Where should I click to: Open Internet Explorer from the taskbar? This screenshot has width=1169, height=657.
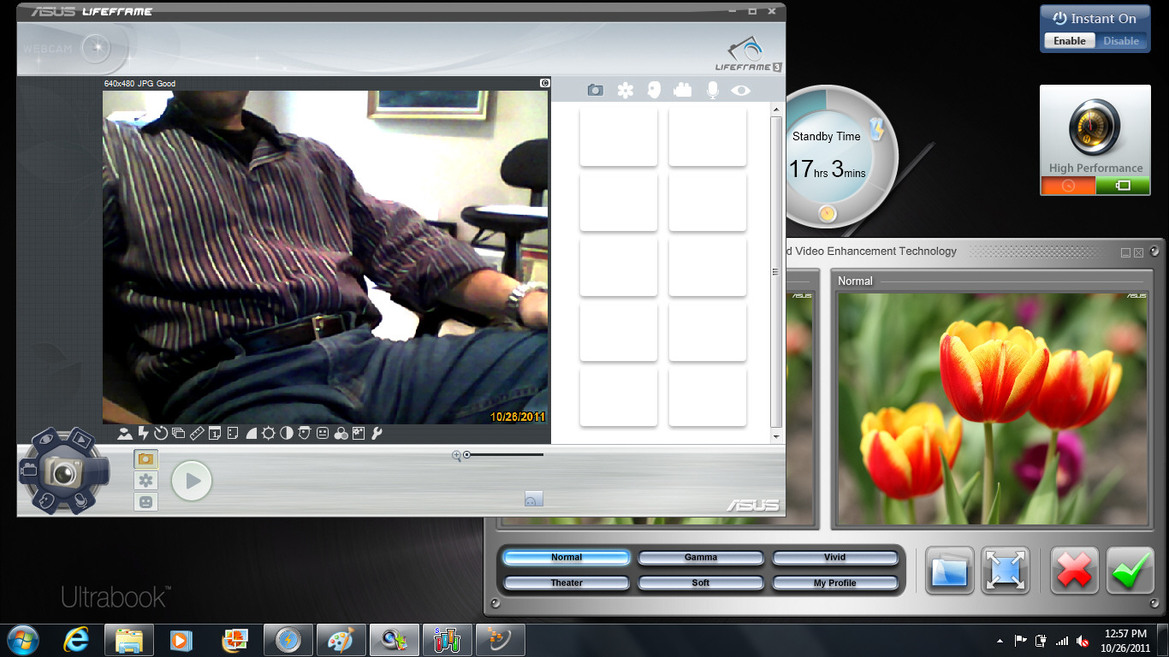(76, 640)
